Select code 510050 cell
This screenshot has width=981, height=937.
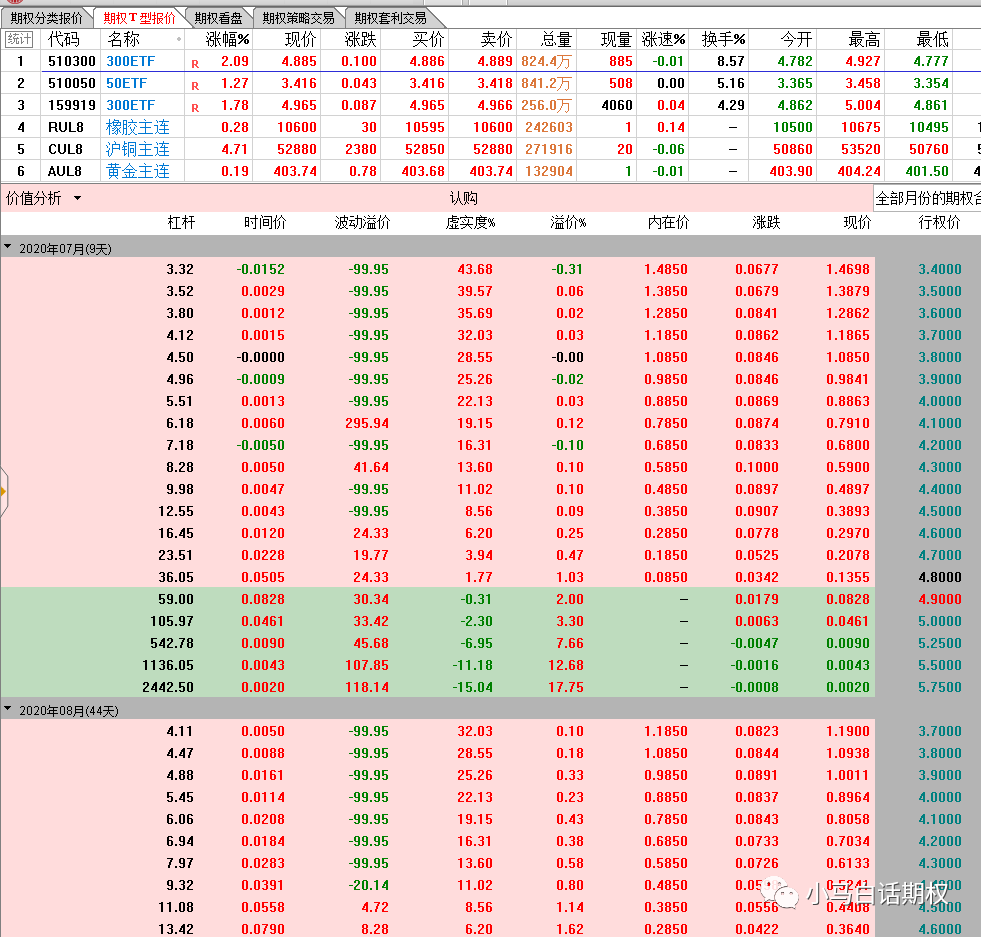point(72,83)
